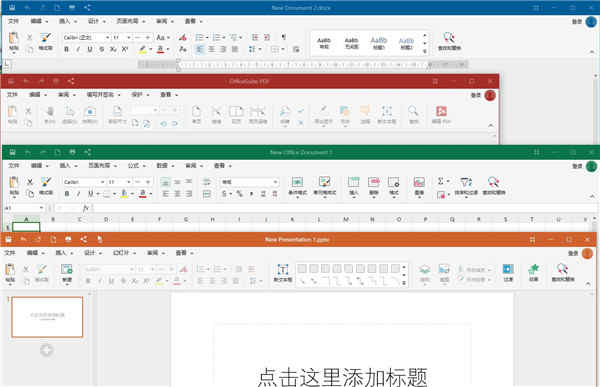Image resolution: width=600 pixels, height=387 pixels.
Task: Click the search icon in PDF window ribbon
Action: point(413,115)
